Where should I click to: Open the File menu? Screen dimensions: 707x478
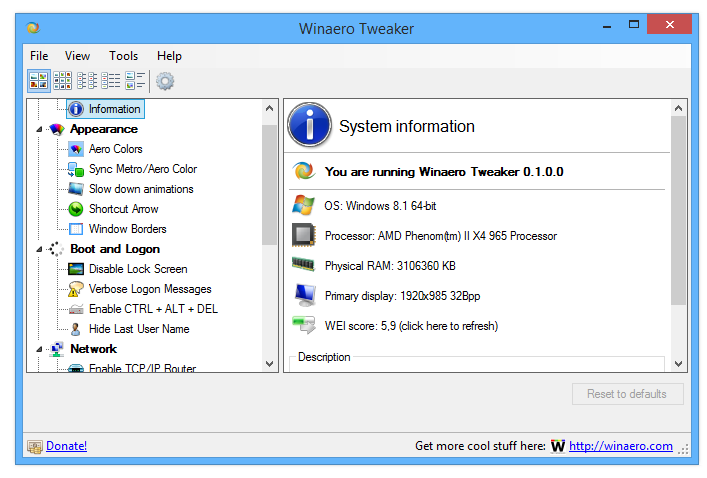coord(39,56)
